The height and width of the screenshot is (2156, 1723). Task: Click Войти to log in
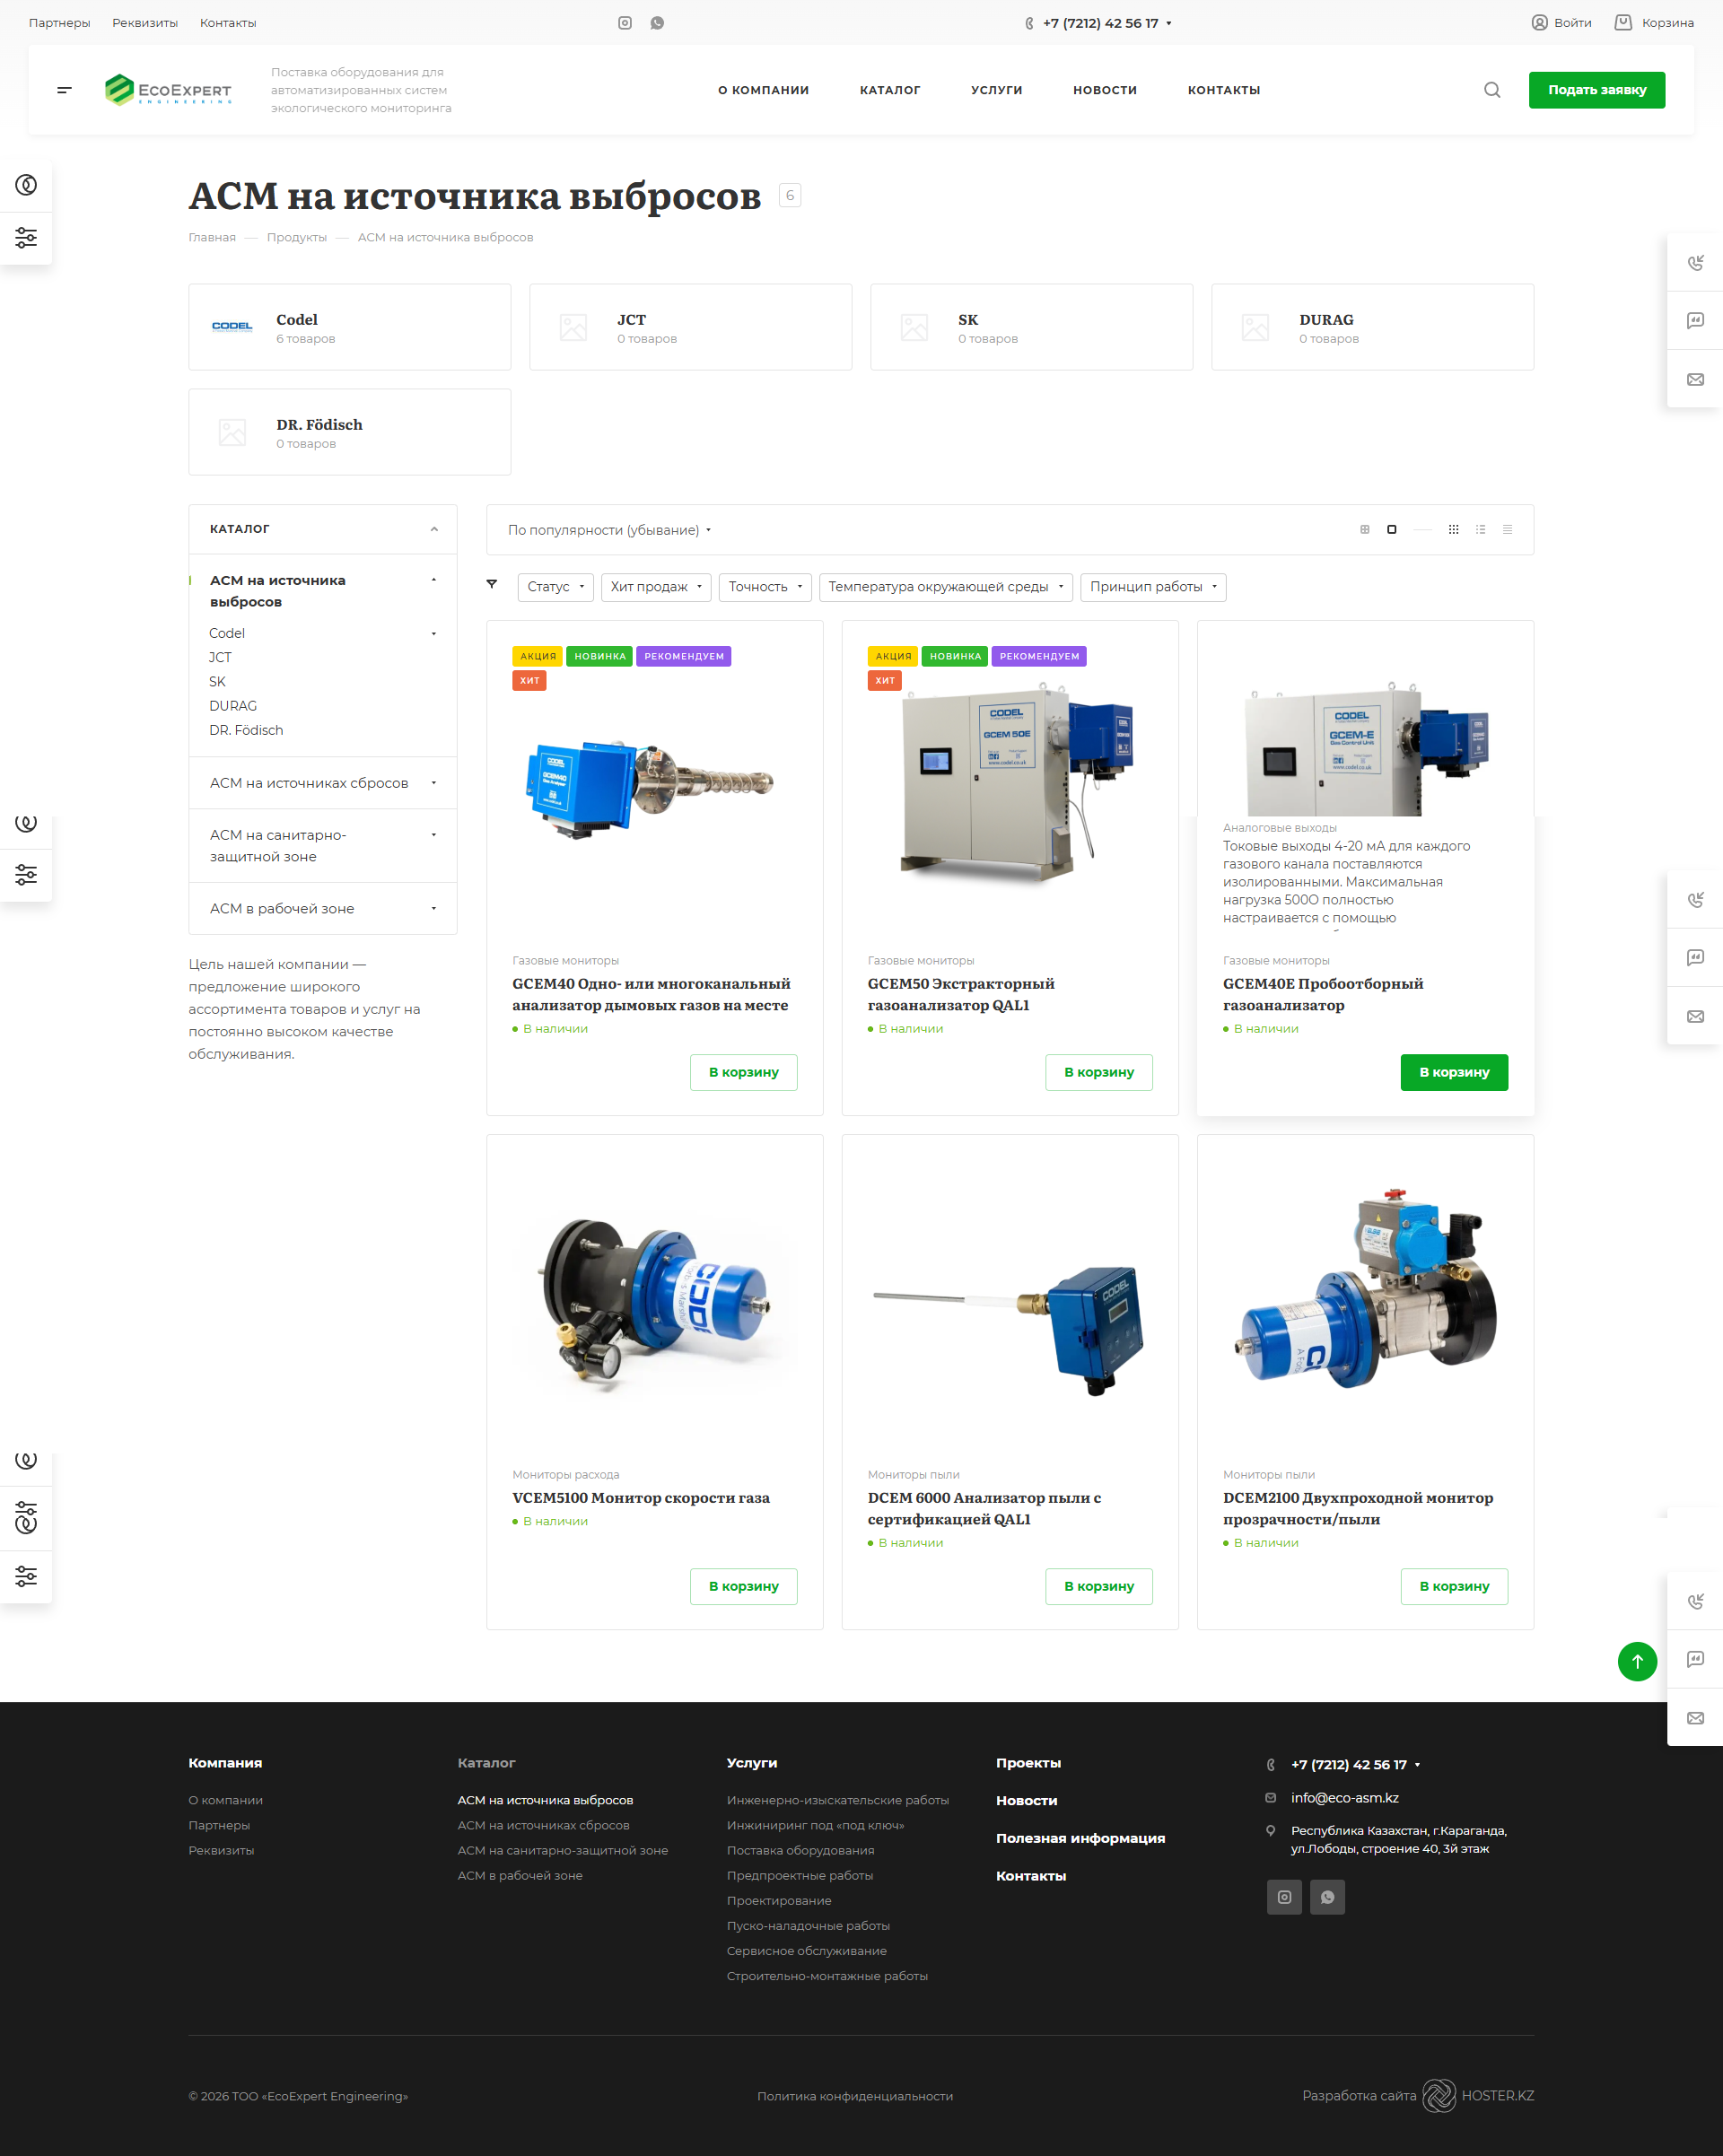point(1561,23)
